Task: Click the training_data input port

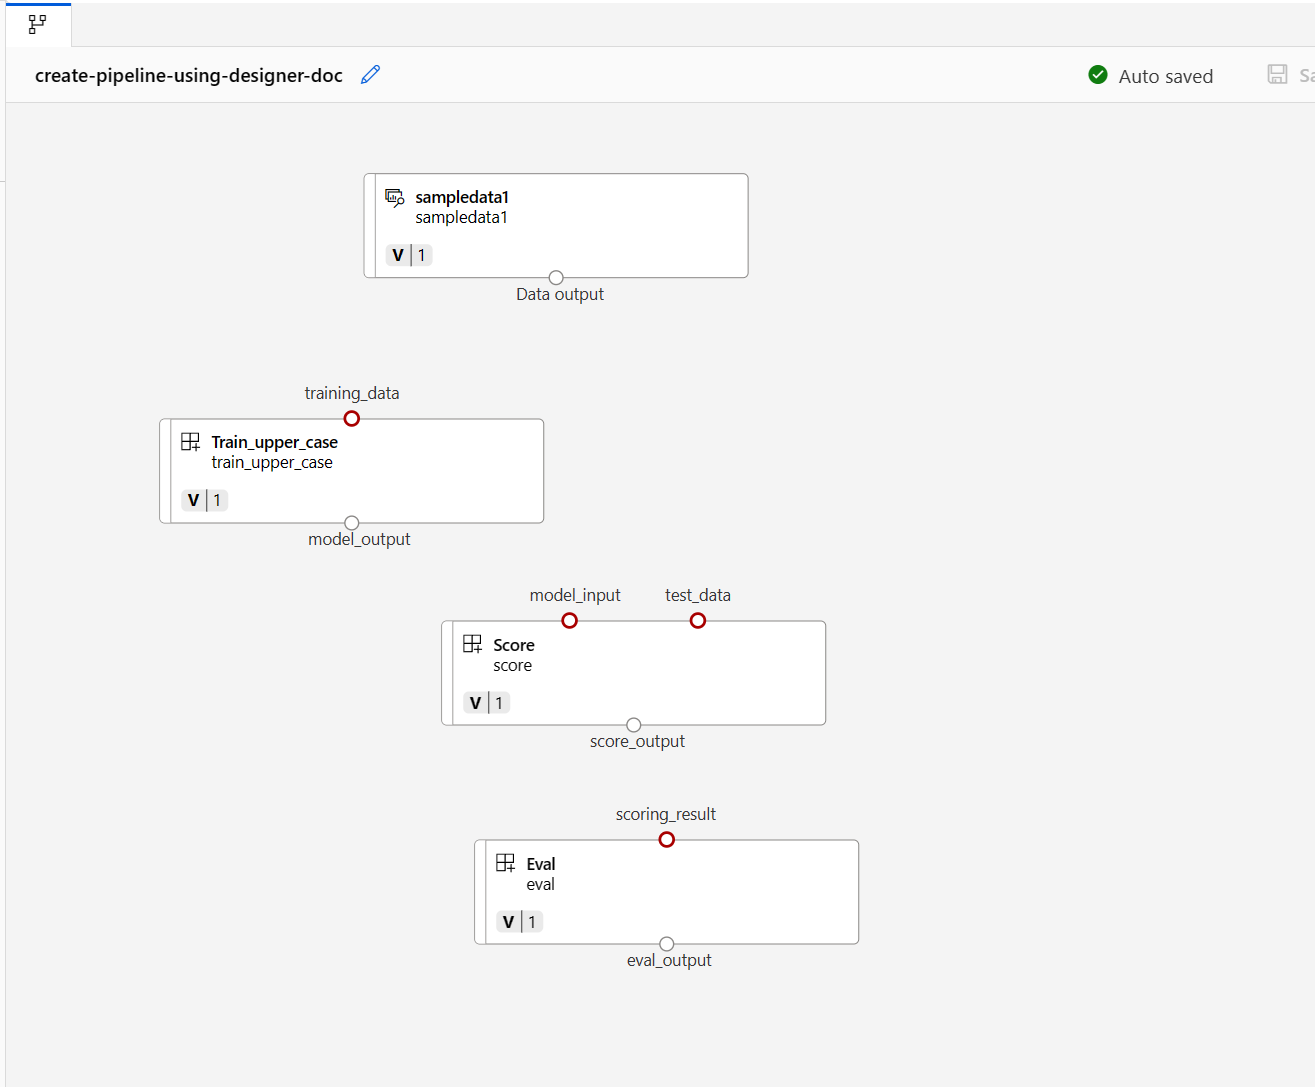Action: 351,418
